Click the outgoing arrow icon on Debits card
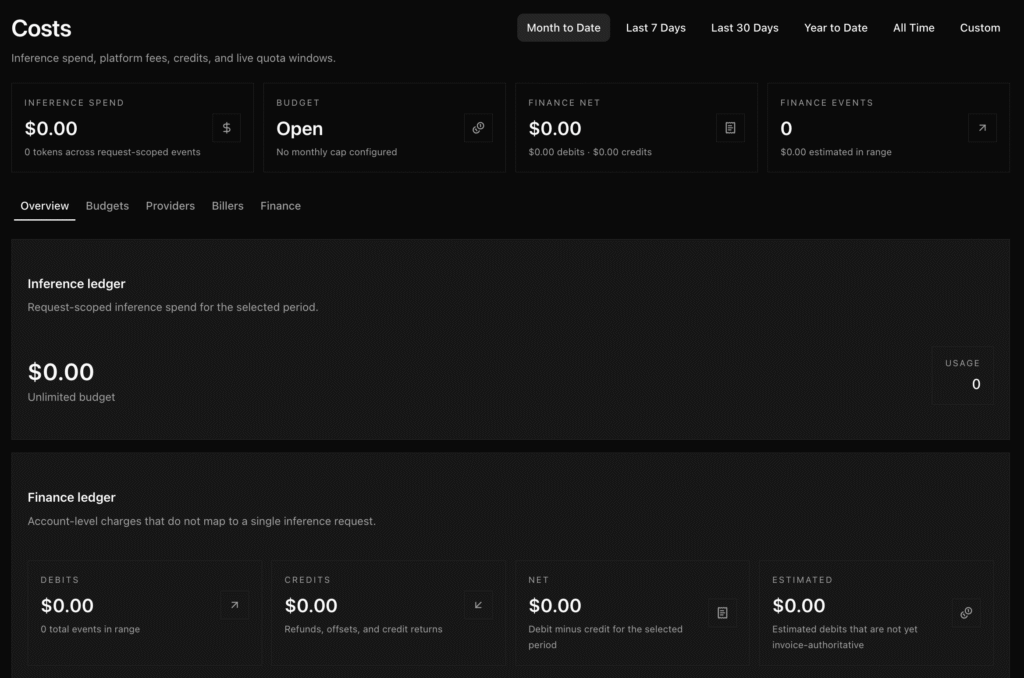 click(x=235, y=605)
